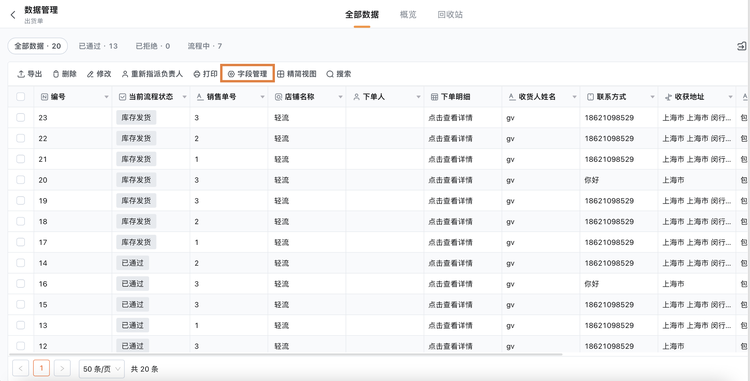
Task: Open the 50 条/页 page size dropdown
Action: [101, 369]
